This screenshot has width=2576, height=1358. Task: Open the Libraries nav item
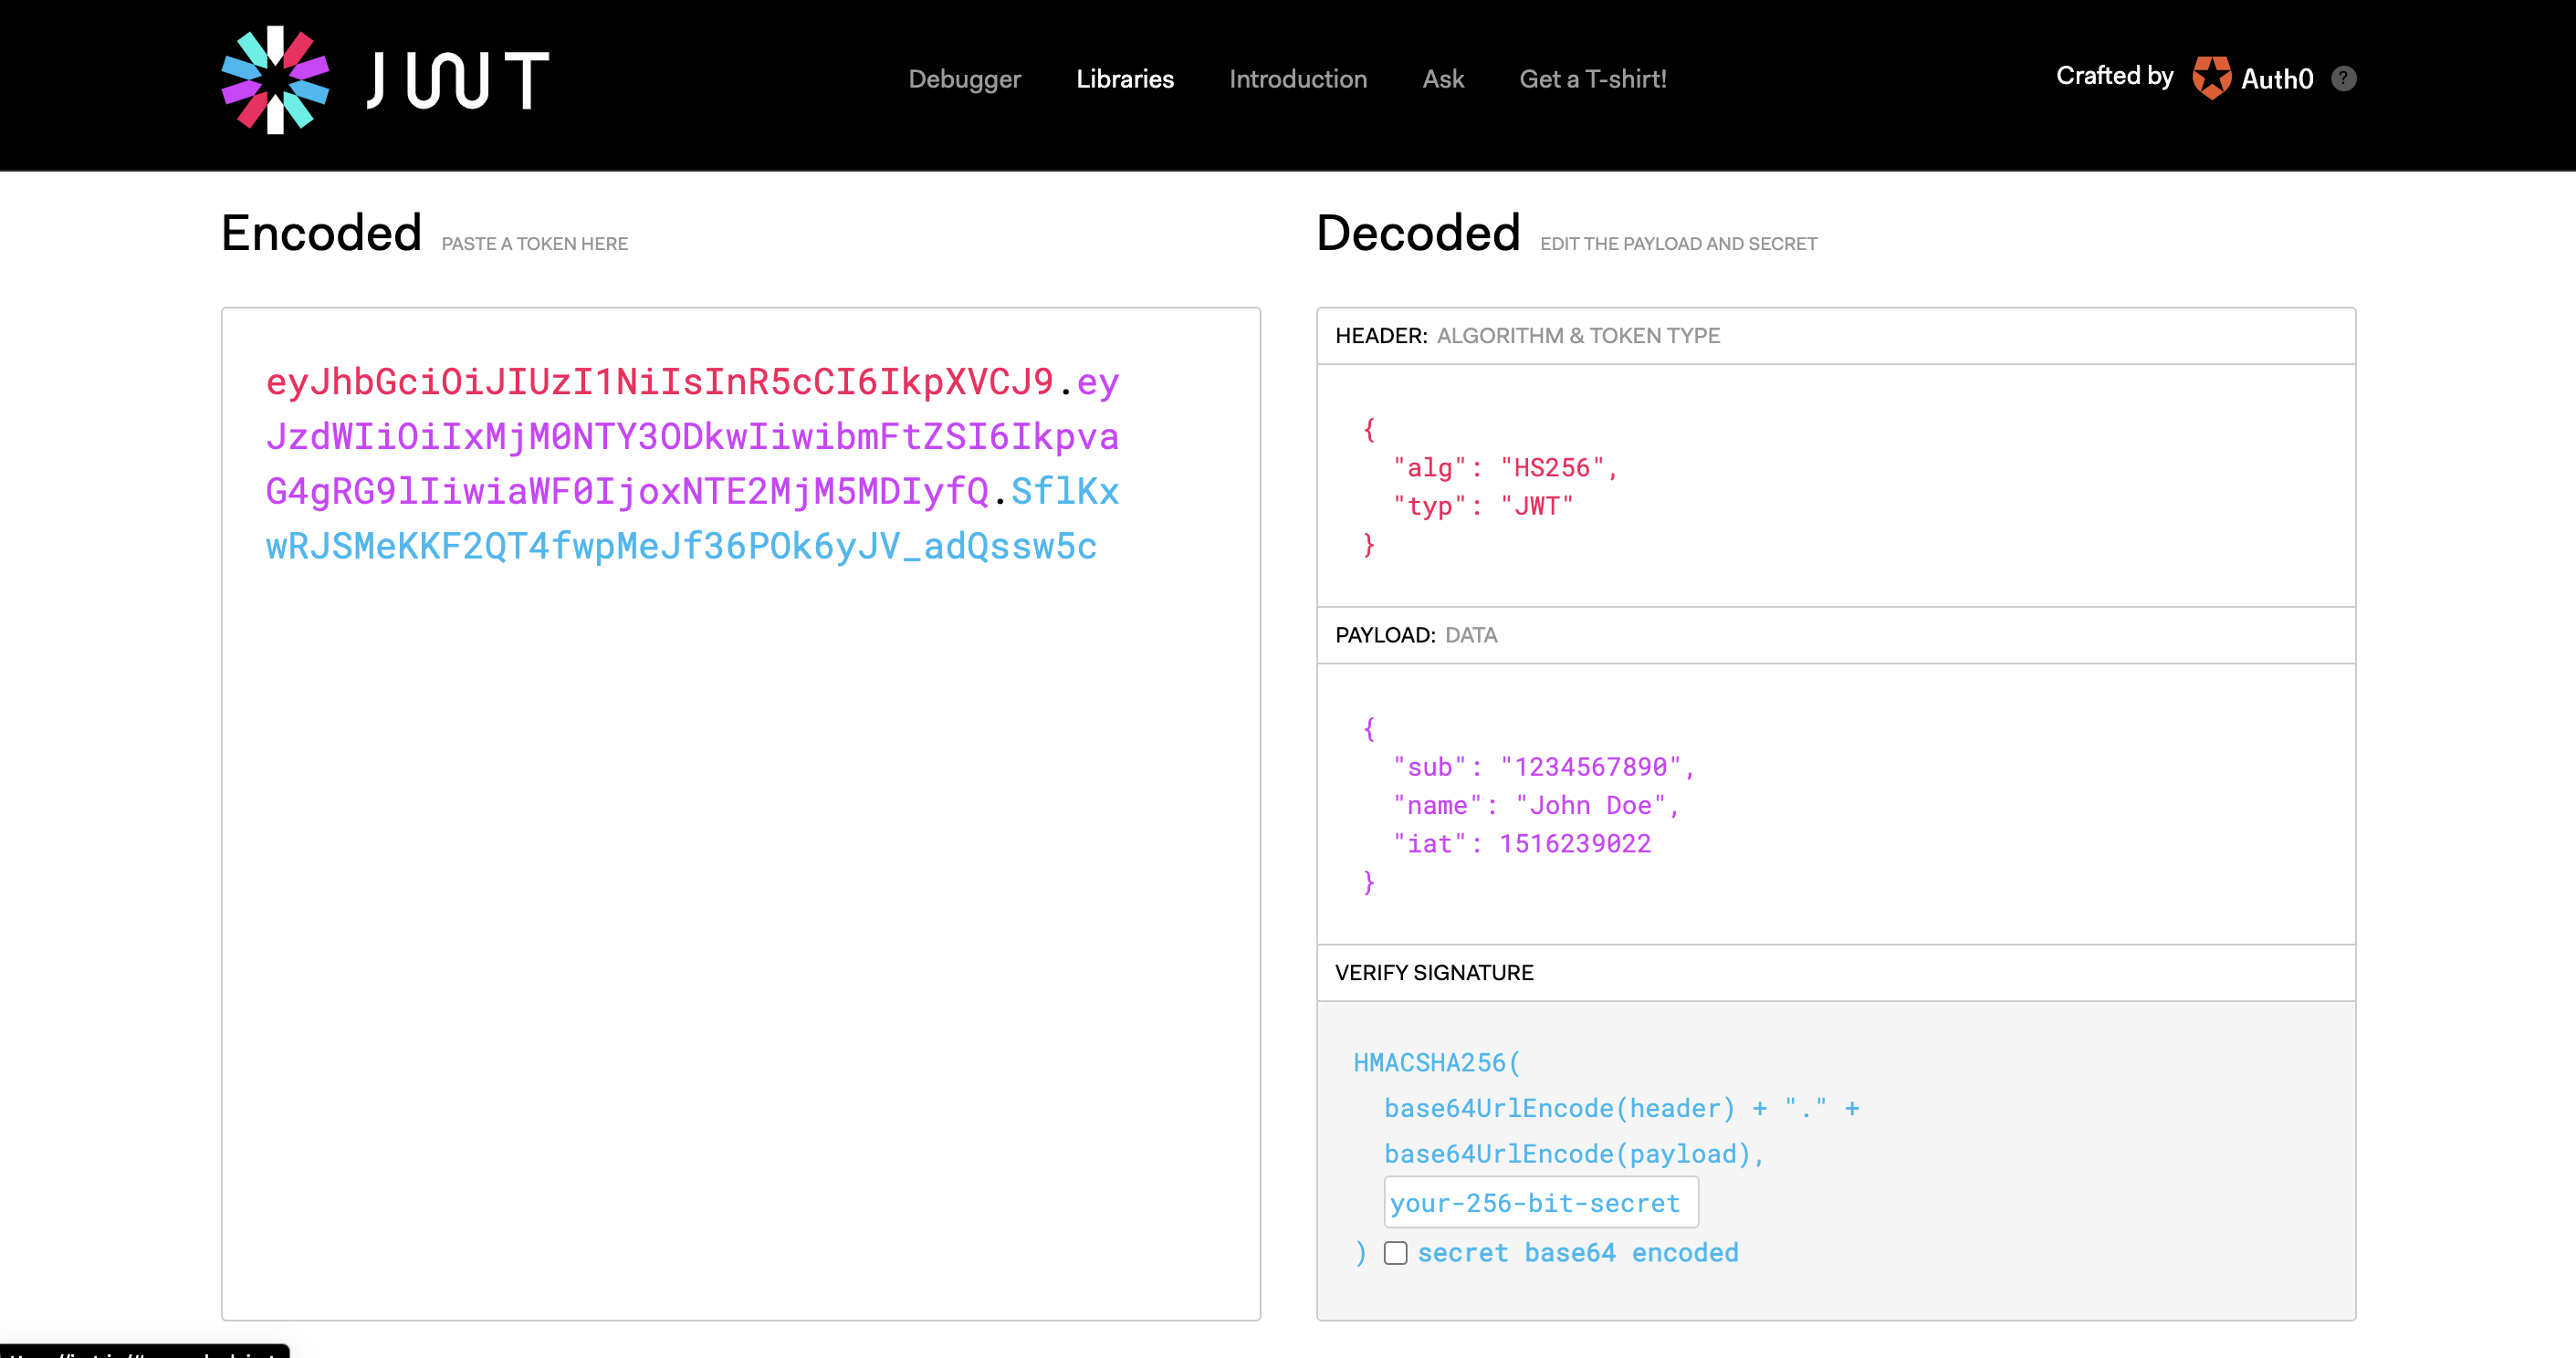(x=1124, y=79)
